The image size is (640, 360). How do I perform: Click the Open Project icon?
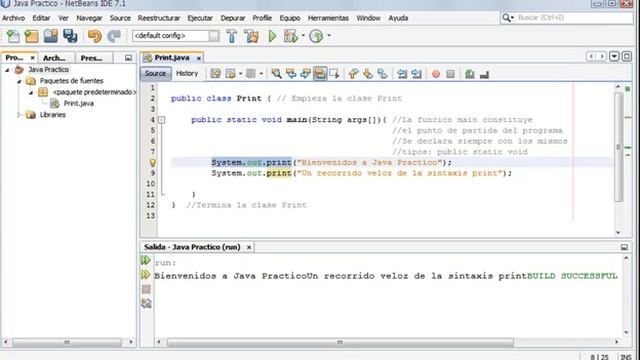[51, 36]
